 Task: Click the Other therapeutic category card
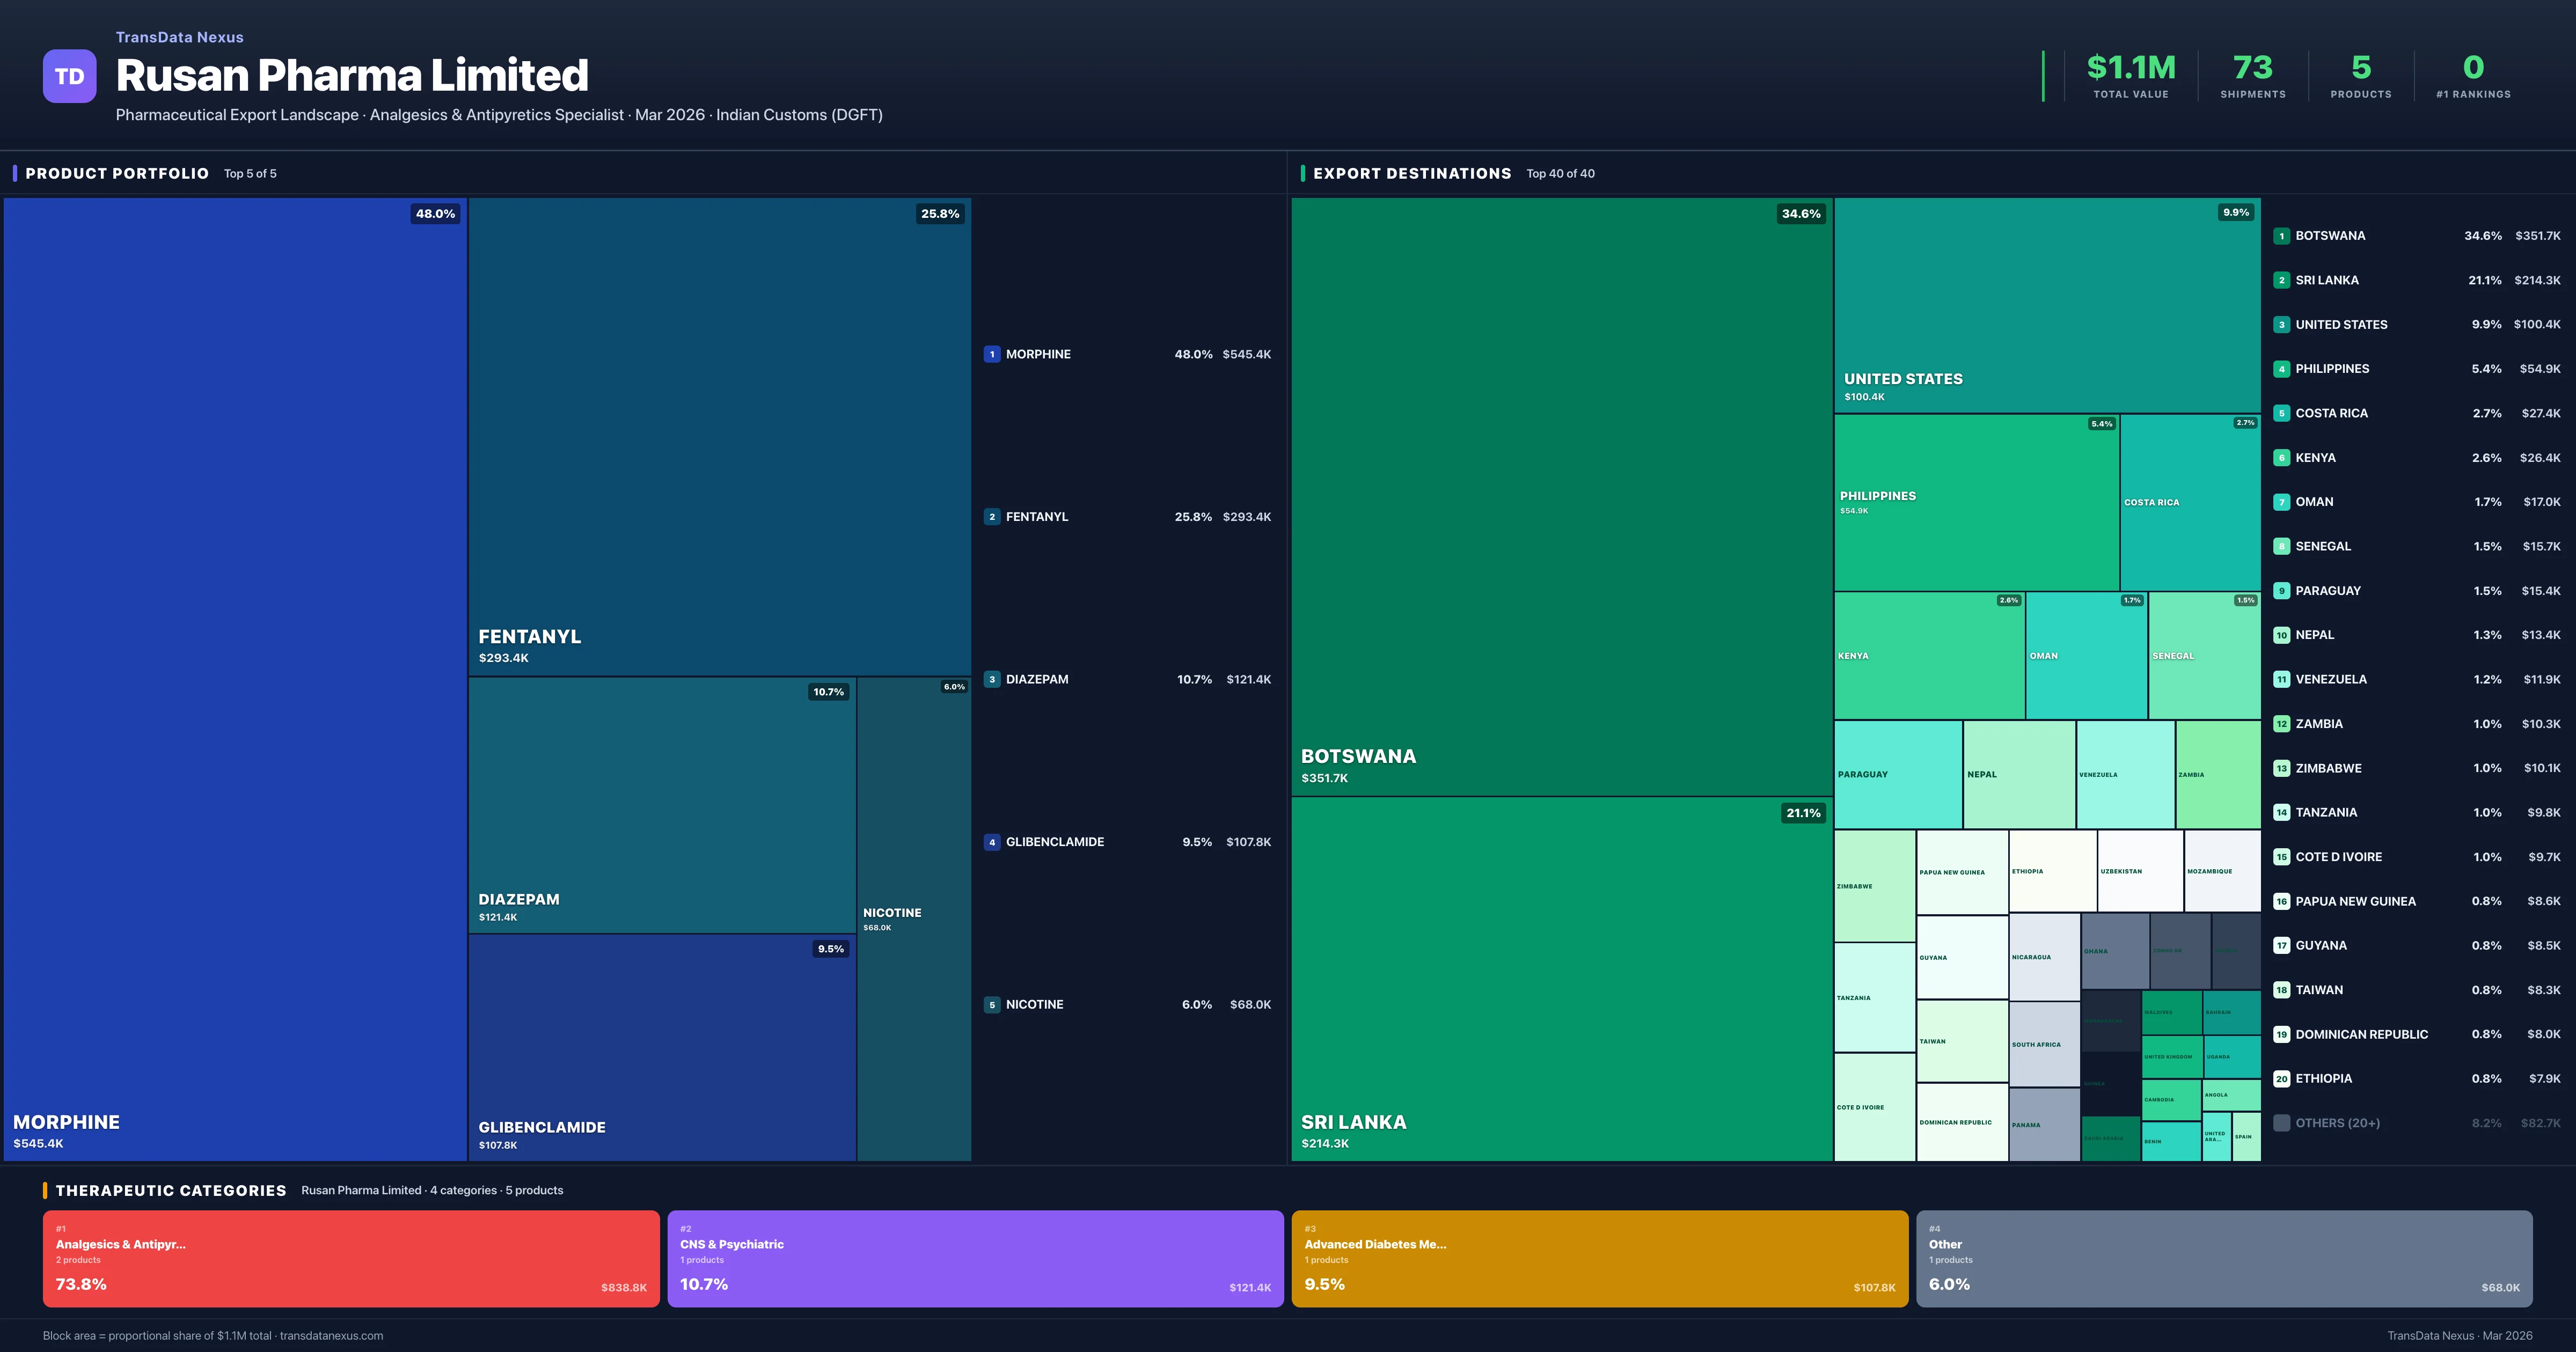pyautogui.click(x=2223, y=1258)
